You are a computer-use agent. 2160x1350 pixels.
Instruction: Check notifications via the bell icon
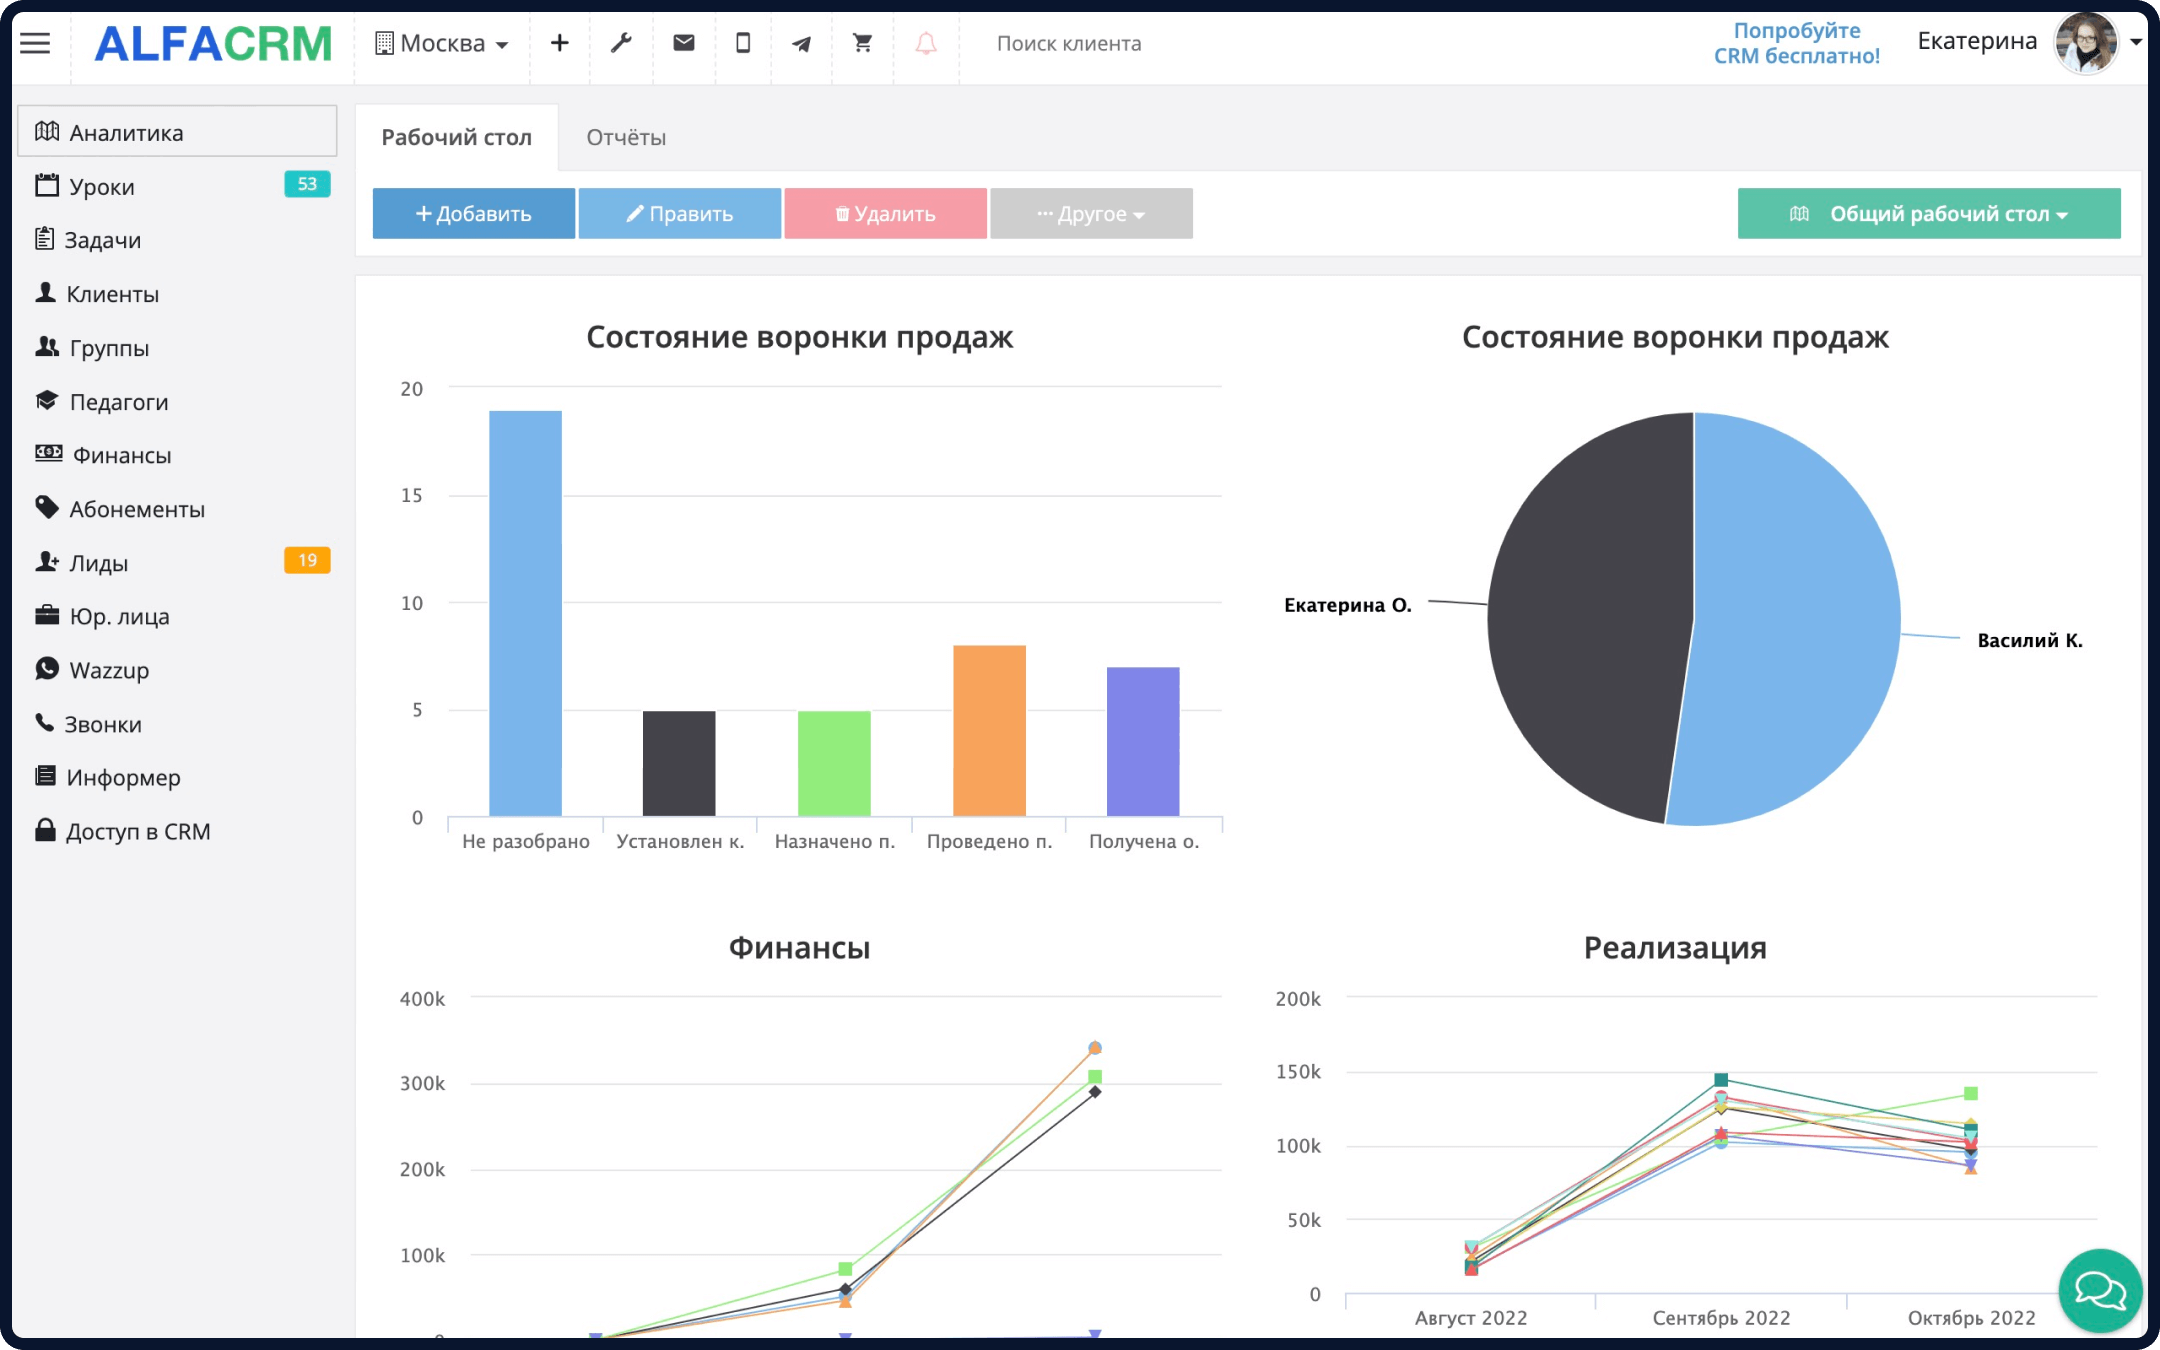point(925,43)
